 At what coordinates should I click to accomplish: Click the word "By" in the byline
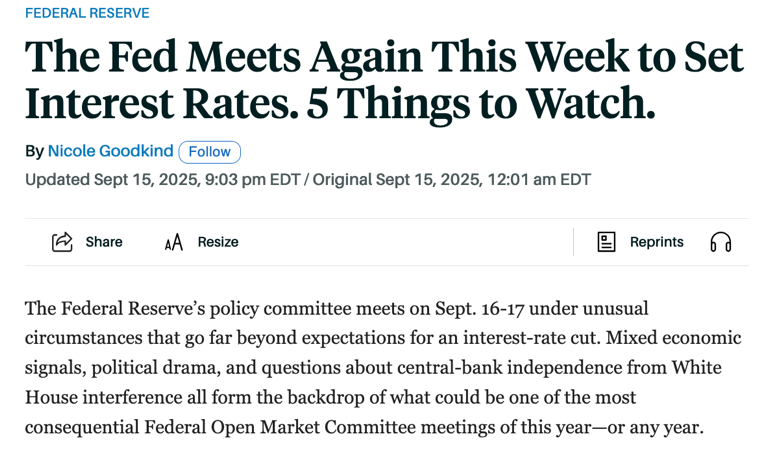pos(34,151)
